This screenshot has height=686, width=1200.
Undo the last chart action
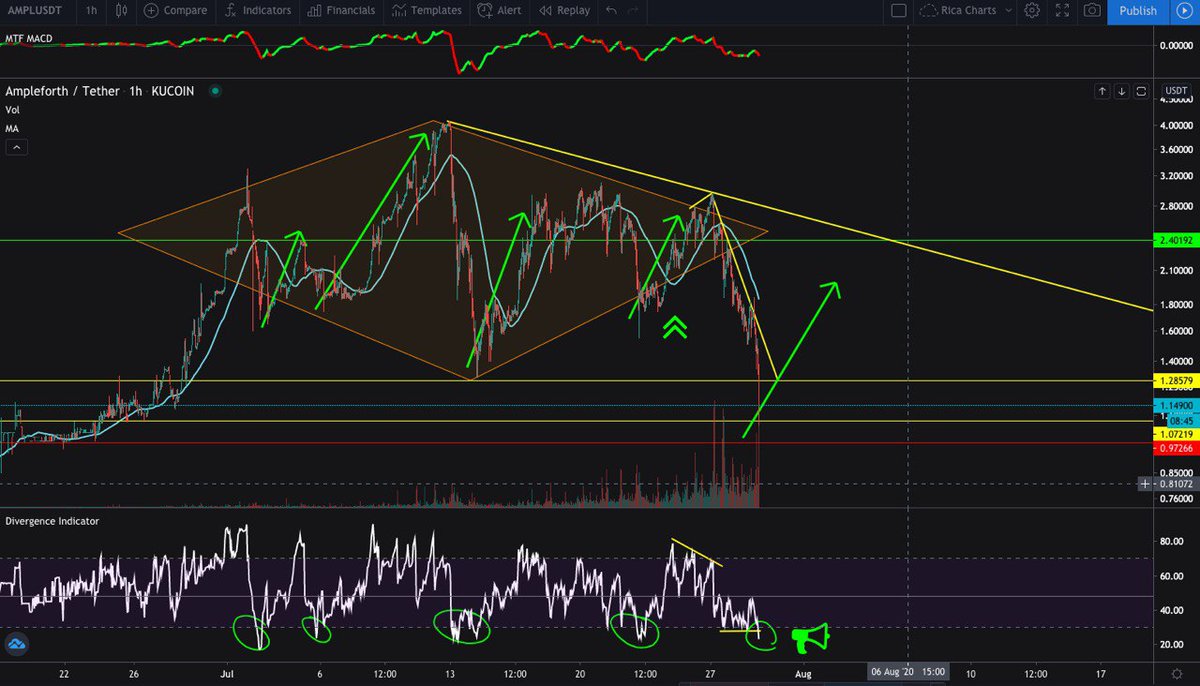tap(610, 11)
